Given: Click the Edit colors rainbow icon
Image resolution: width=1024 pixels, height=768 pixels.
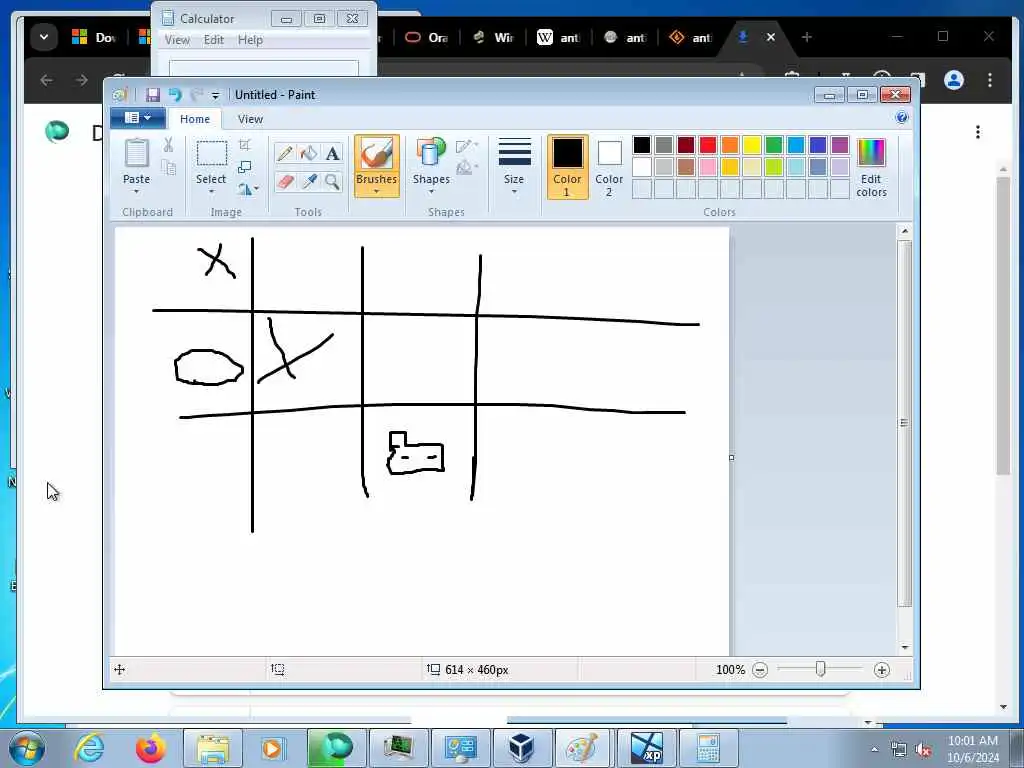Looking at the screenshot, I should coord(871,153).
